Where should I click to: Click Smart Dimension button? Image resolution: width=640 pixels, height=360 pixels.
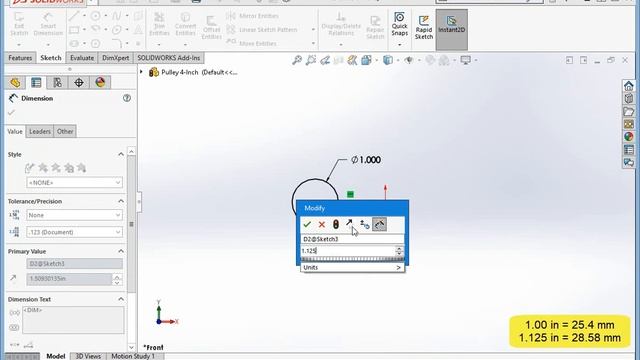point(48,24)
